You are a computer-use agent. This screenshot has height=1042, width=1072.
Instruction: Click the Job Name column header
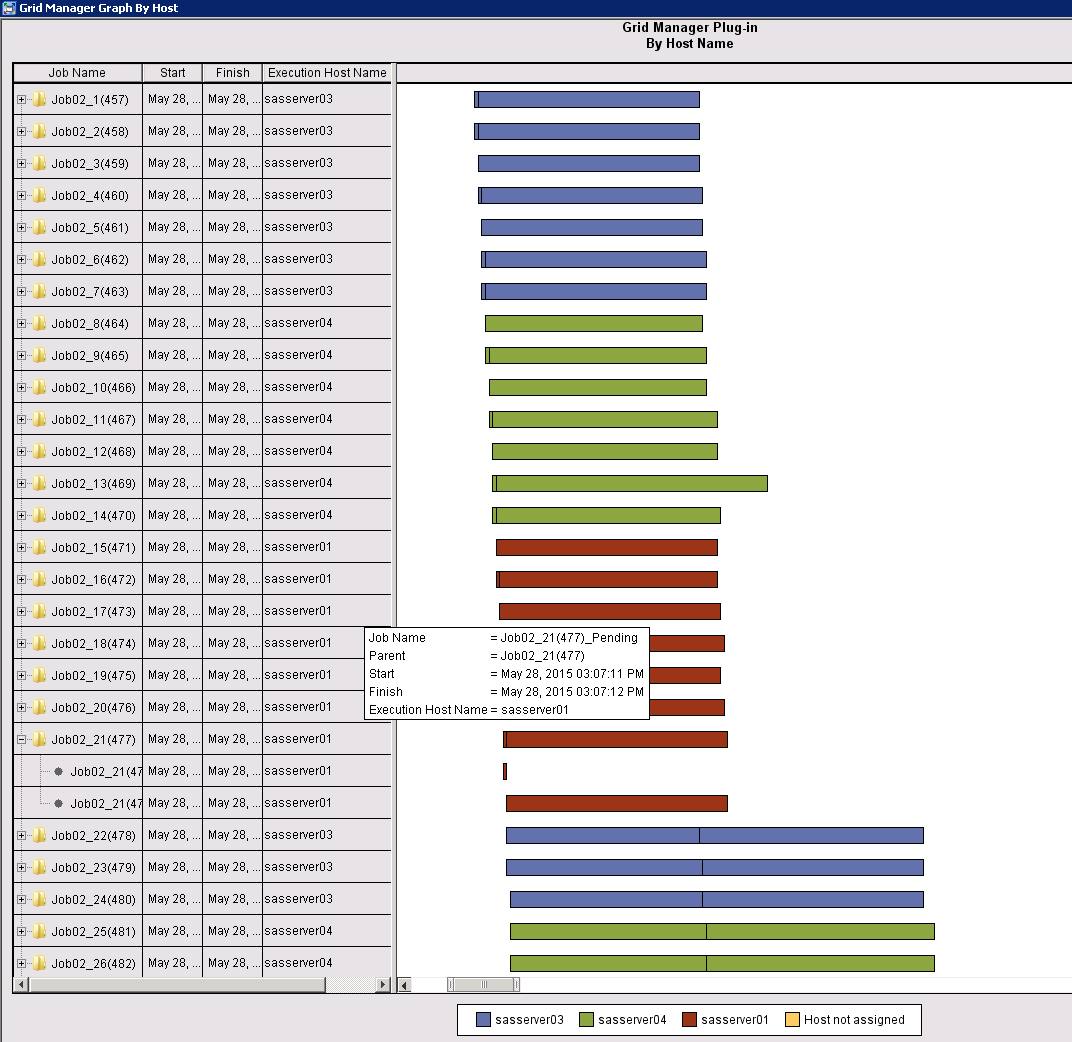tap(77, 72)
